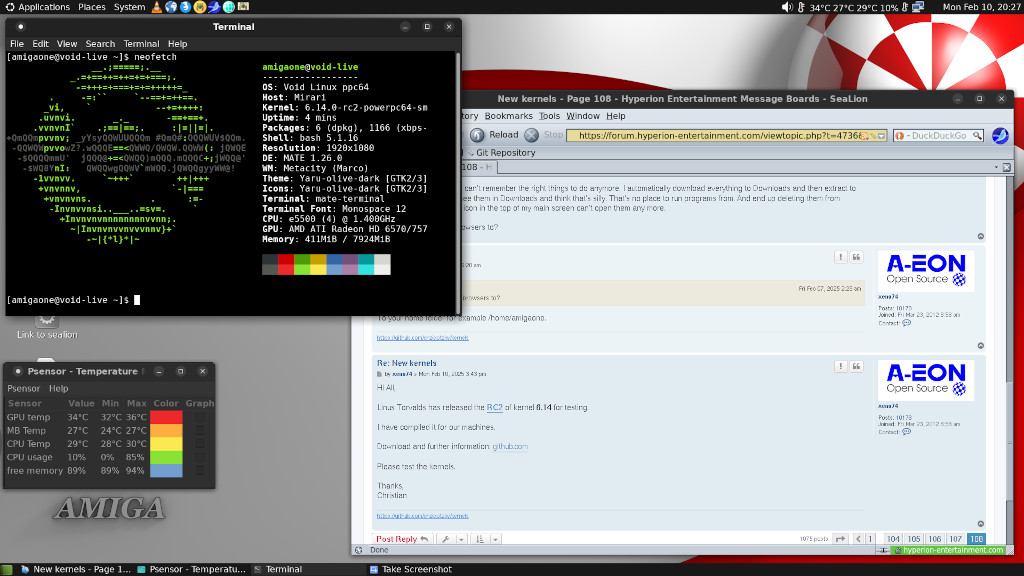Click the quote icon on the Feb 07 post
This screenshot has width=1024, height=576.
pyautogui.click(x=856, y=257)
